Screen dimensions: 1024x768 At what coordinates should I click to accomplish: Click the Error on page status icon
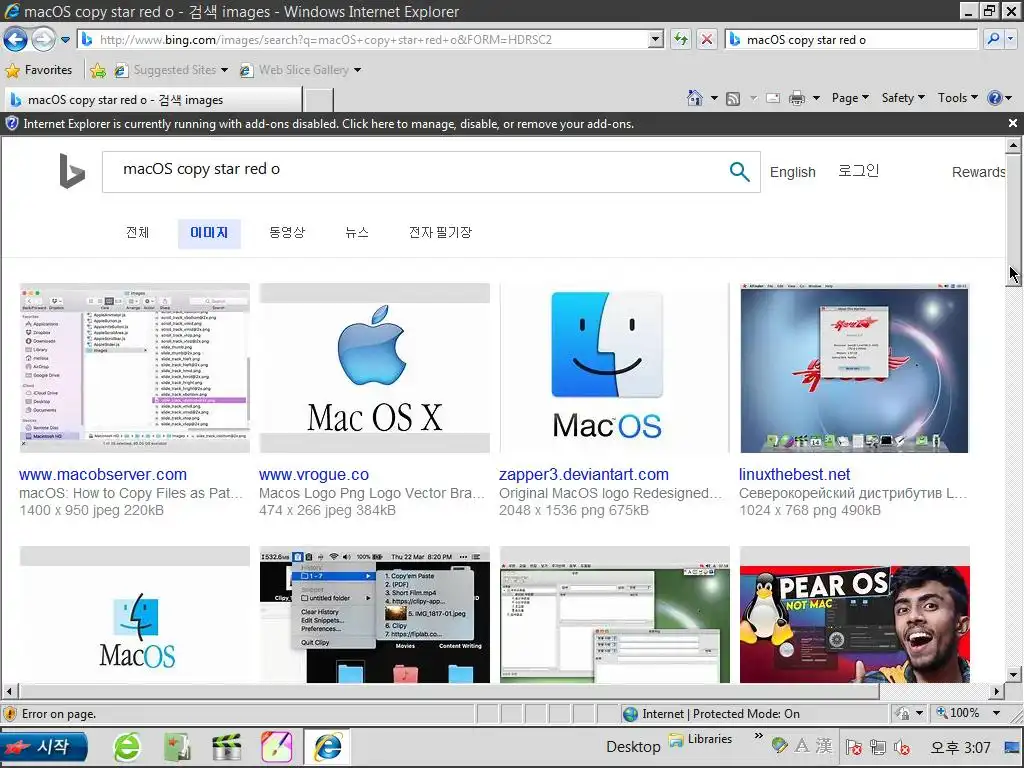(x=10, y=714)
